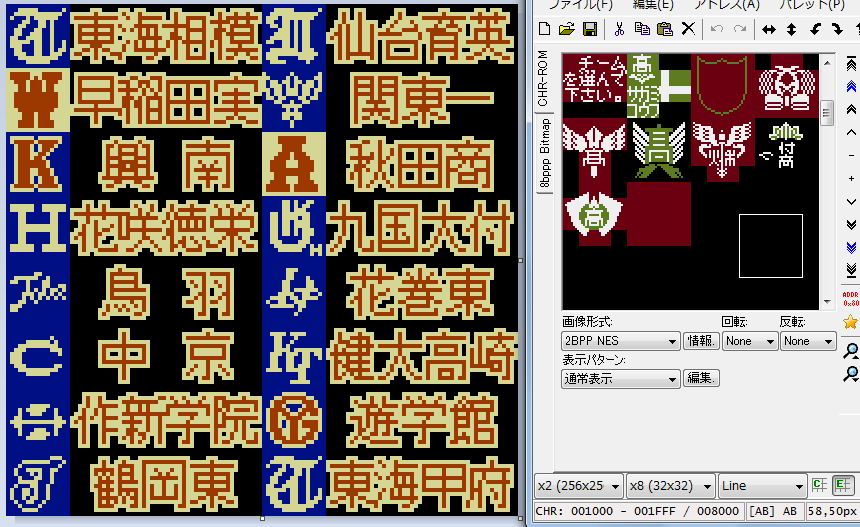The width and height of the screenshot is (860, 527).
Task: Save the file with the floppy disk icon
Action: [590, 29]
